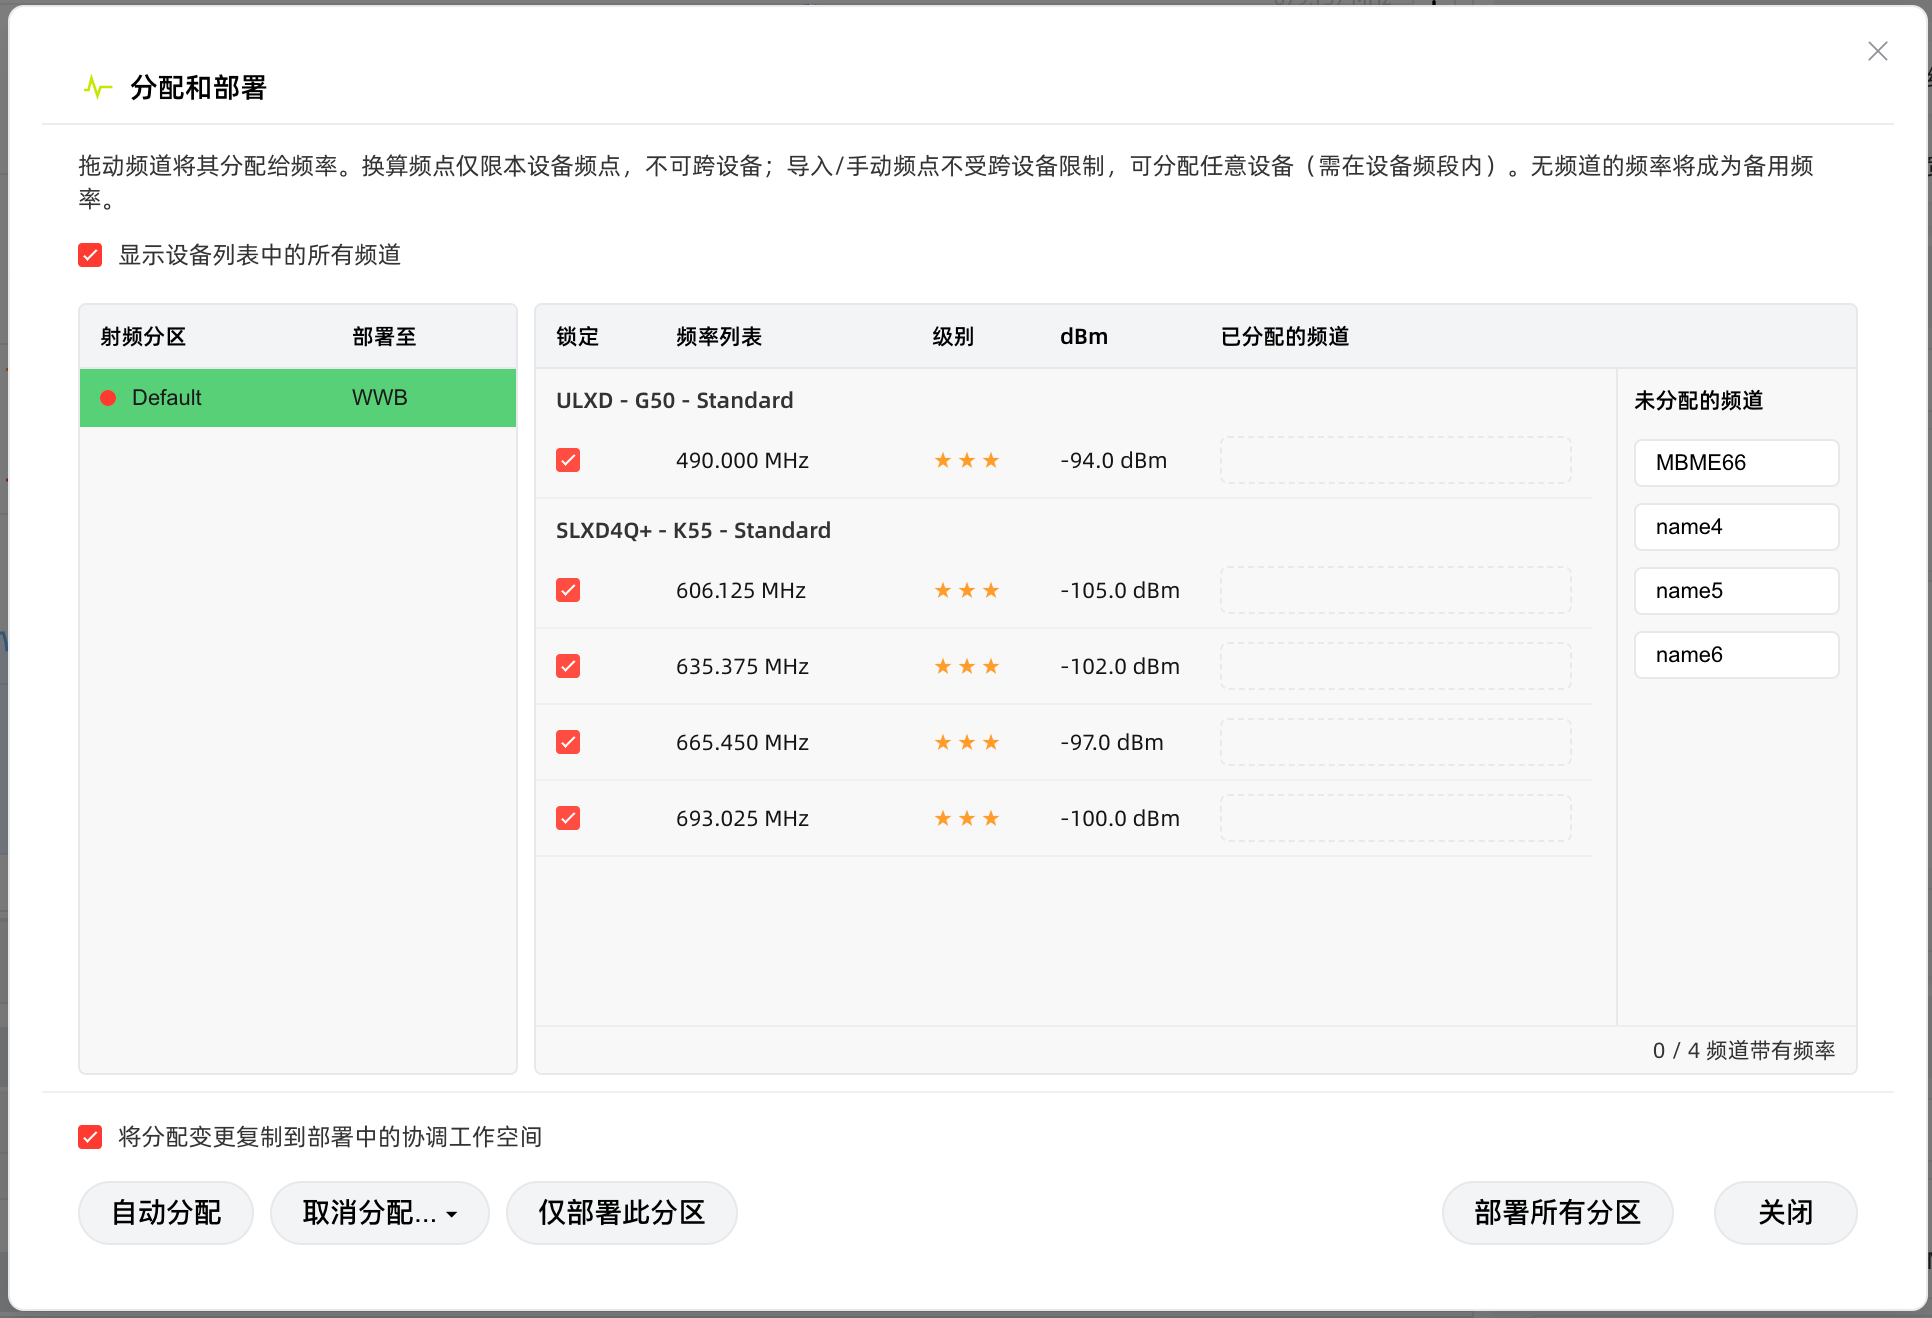
Task: Click the 0 / 4 频道带有频率 status text
Action: [x=1744, y=1051]
